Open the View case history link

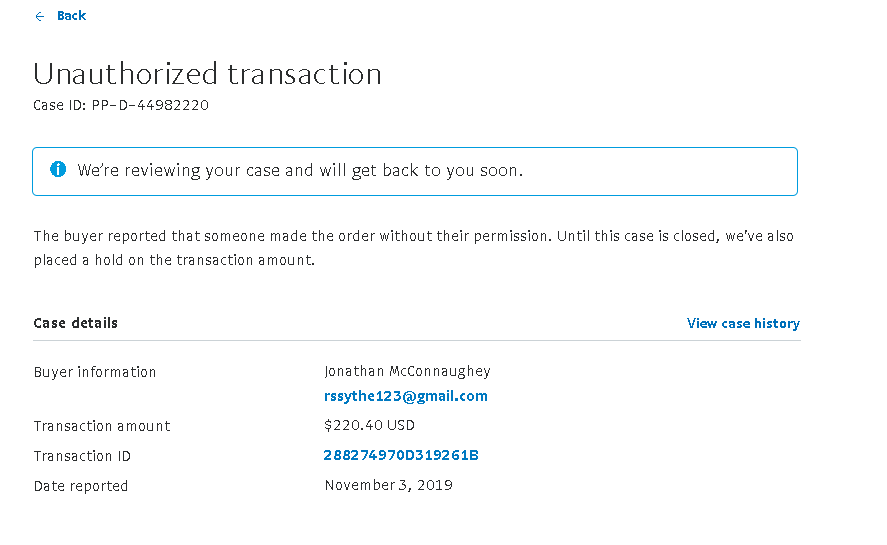point(743,324)
